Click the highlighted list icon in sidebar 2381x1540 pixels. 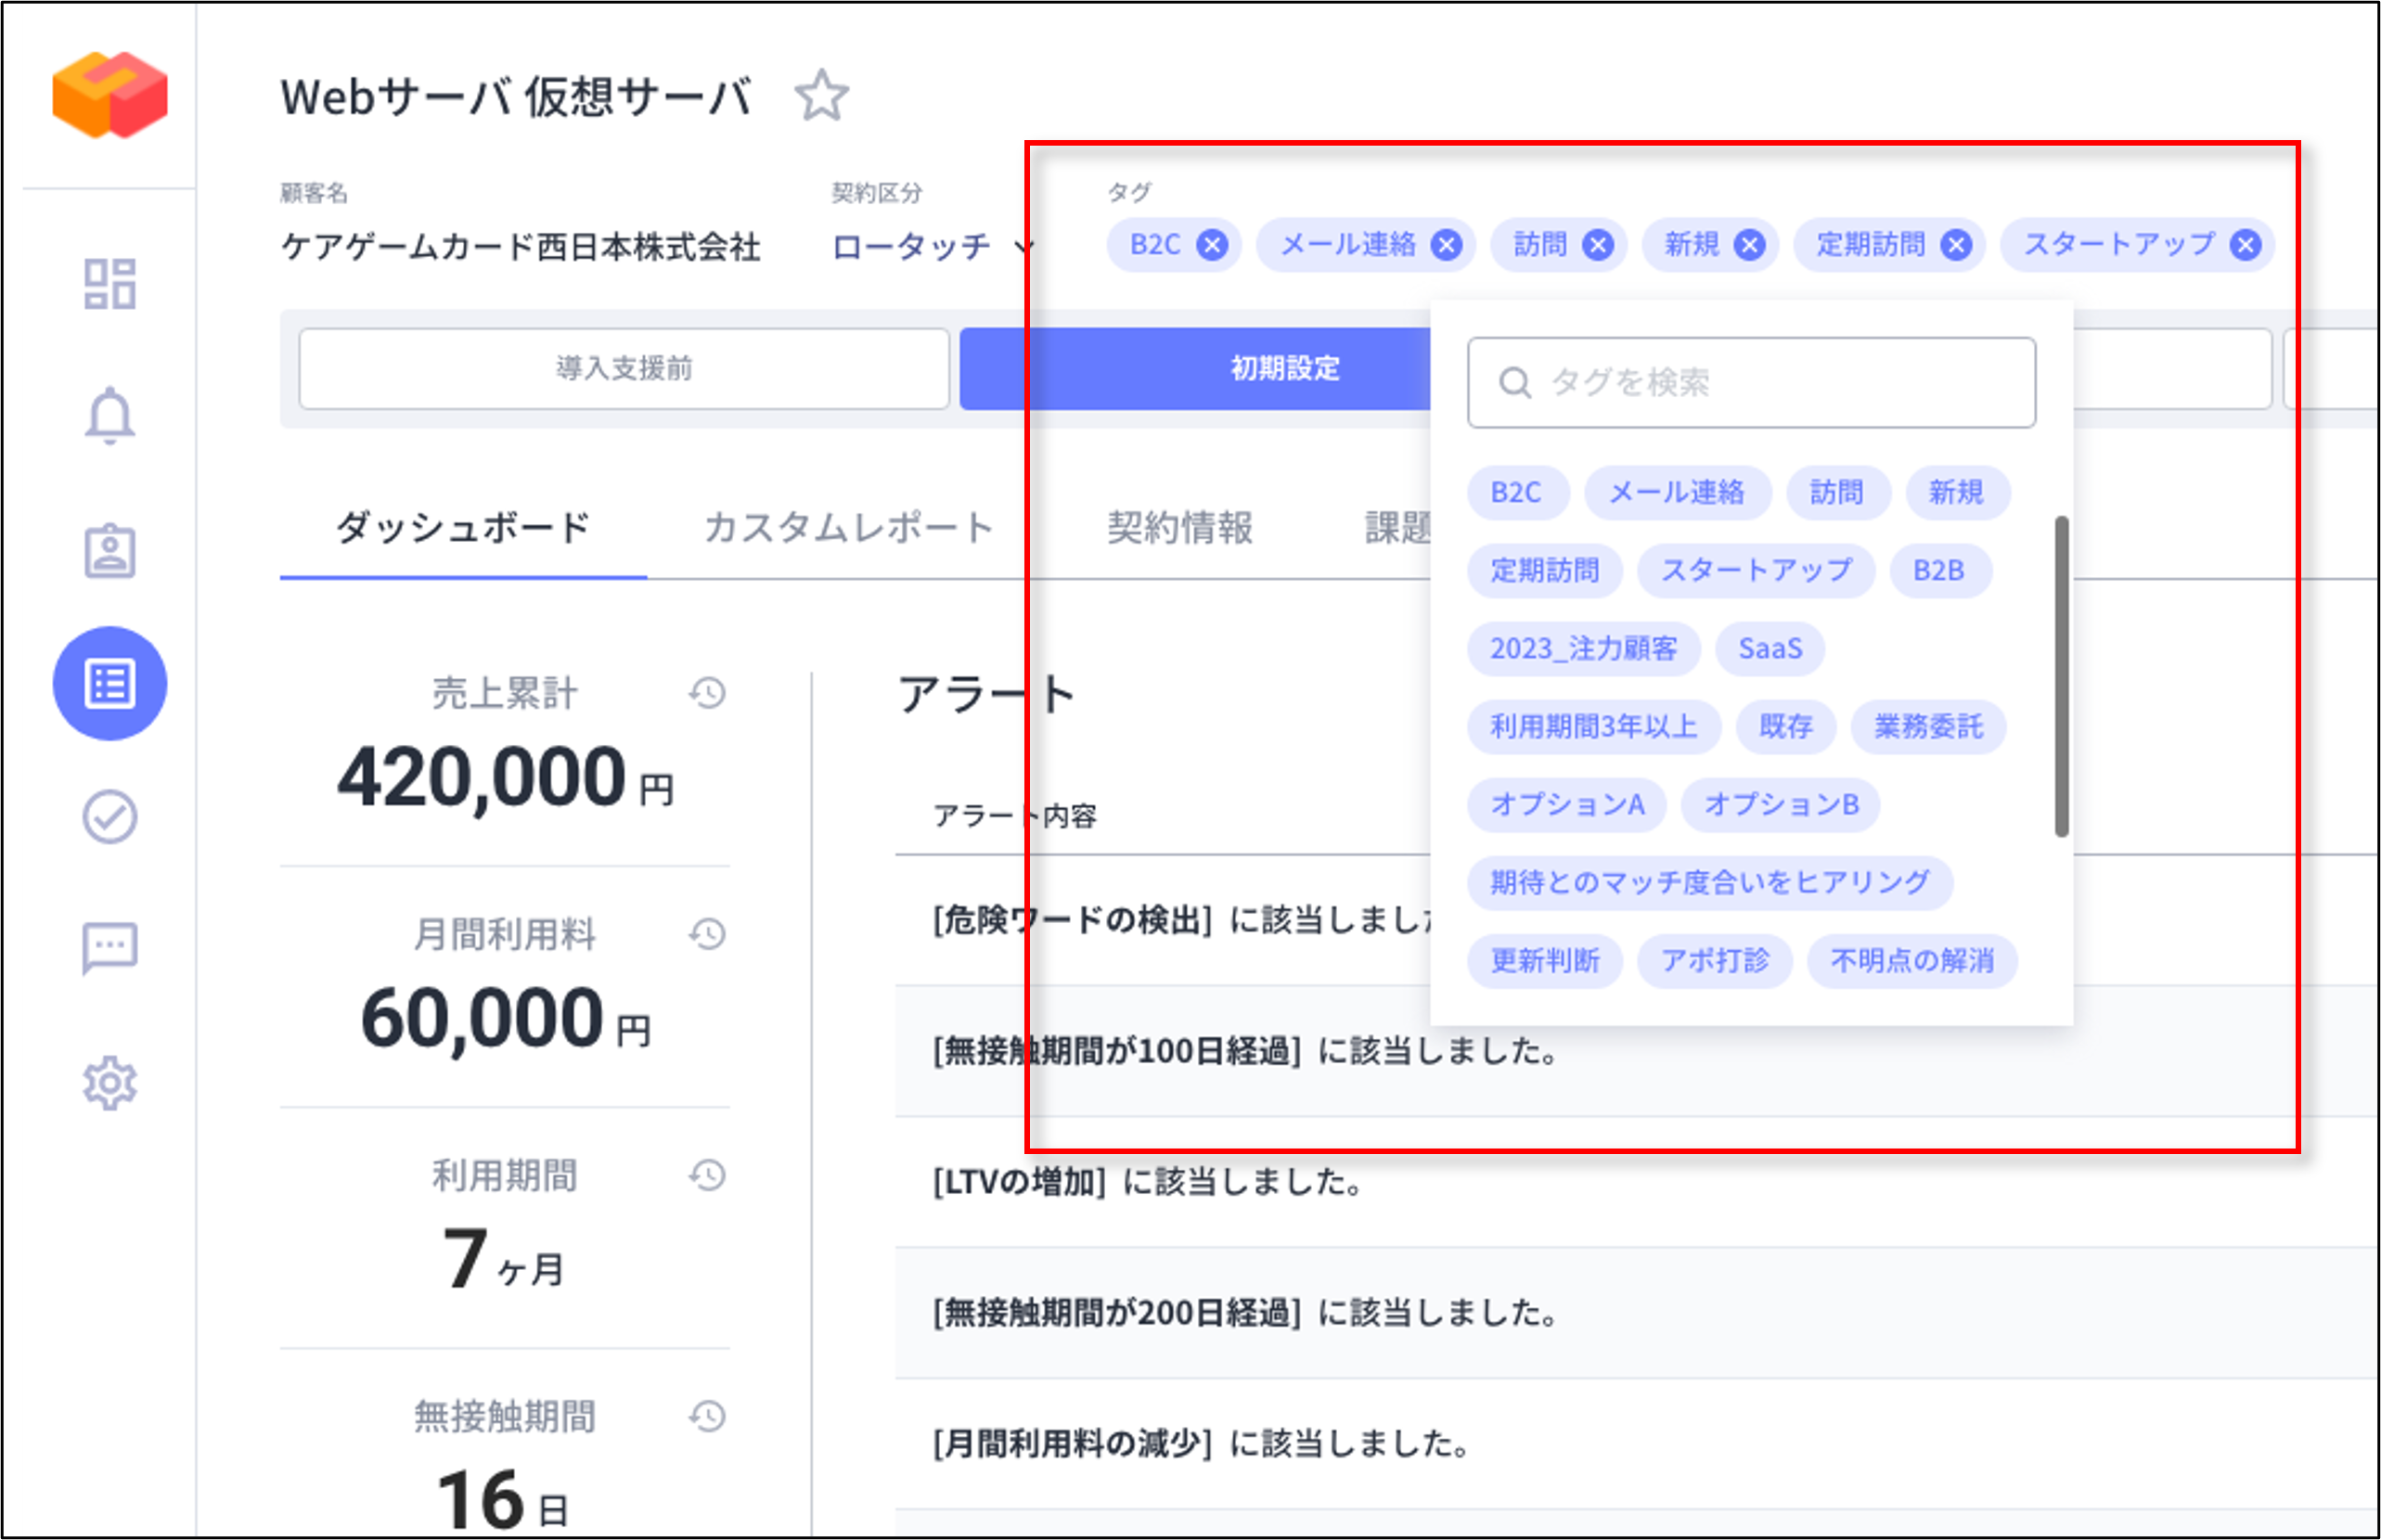pos(110,685)
